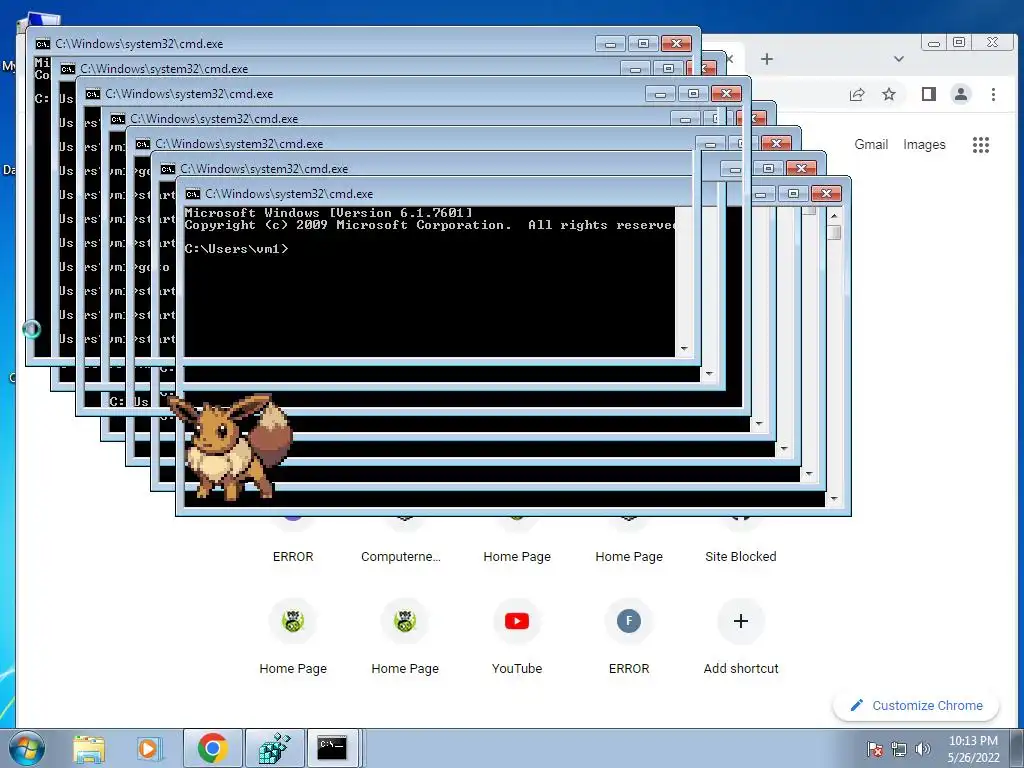Open the Google apps grid
The width and height of the screenshot is (1024, 768).
(x=981, y=145)
